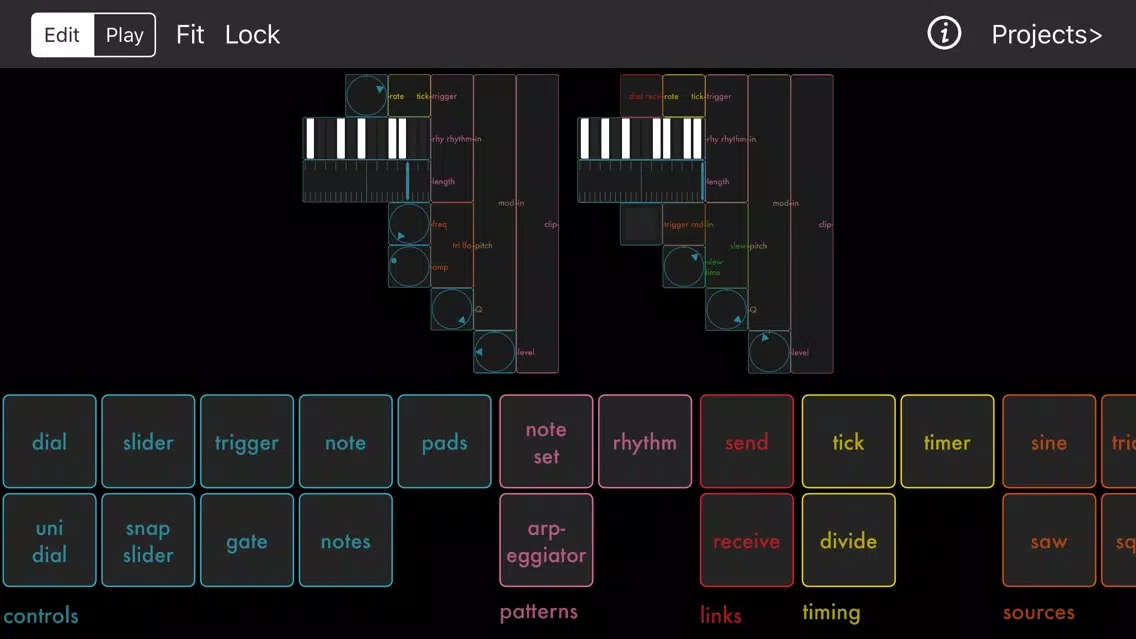The width and height of the screenshot is (1136, 639).
Task: Add a note control block
Action: click(346, 441)
